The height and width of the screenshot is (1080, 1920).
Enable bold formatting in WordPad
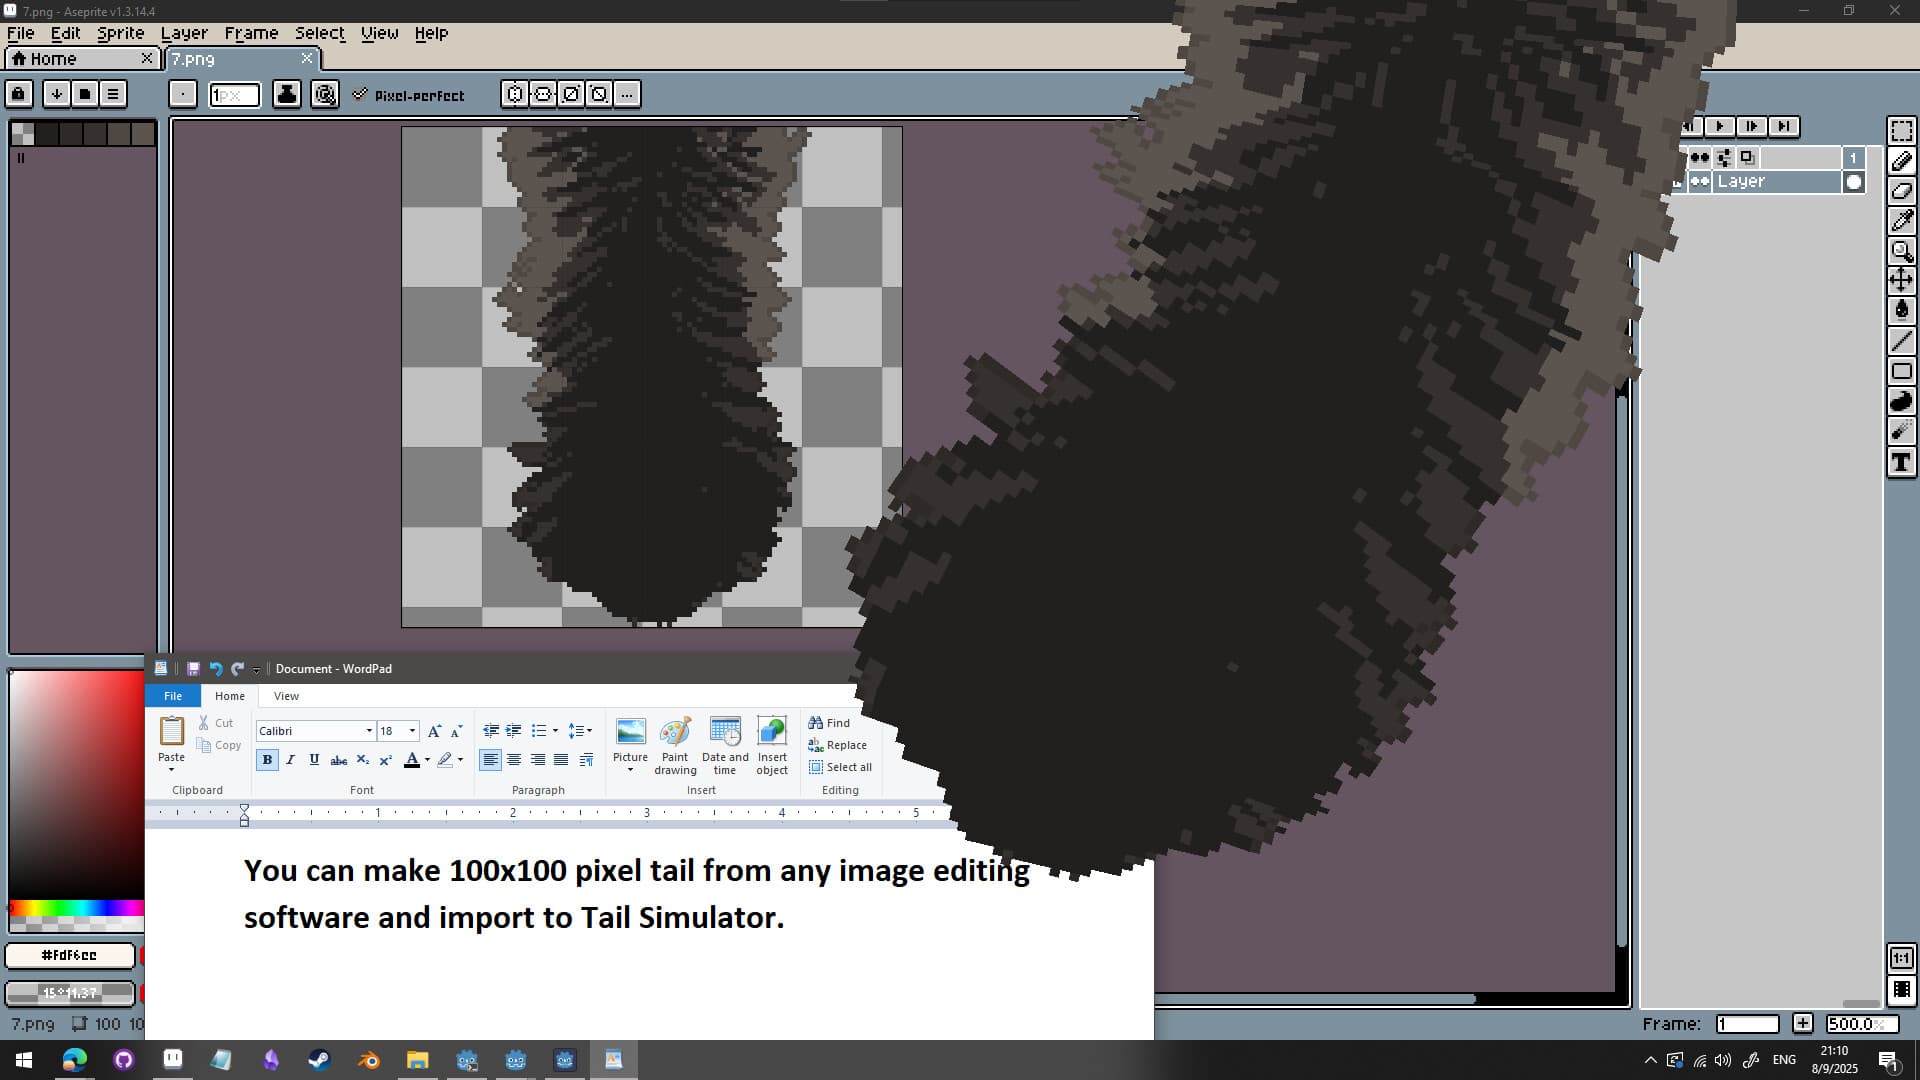pyautogui.click(x=266, y=759)
